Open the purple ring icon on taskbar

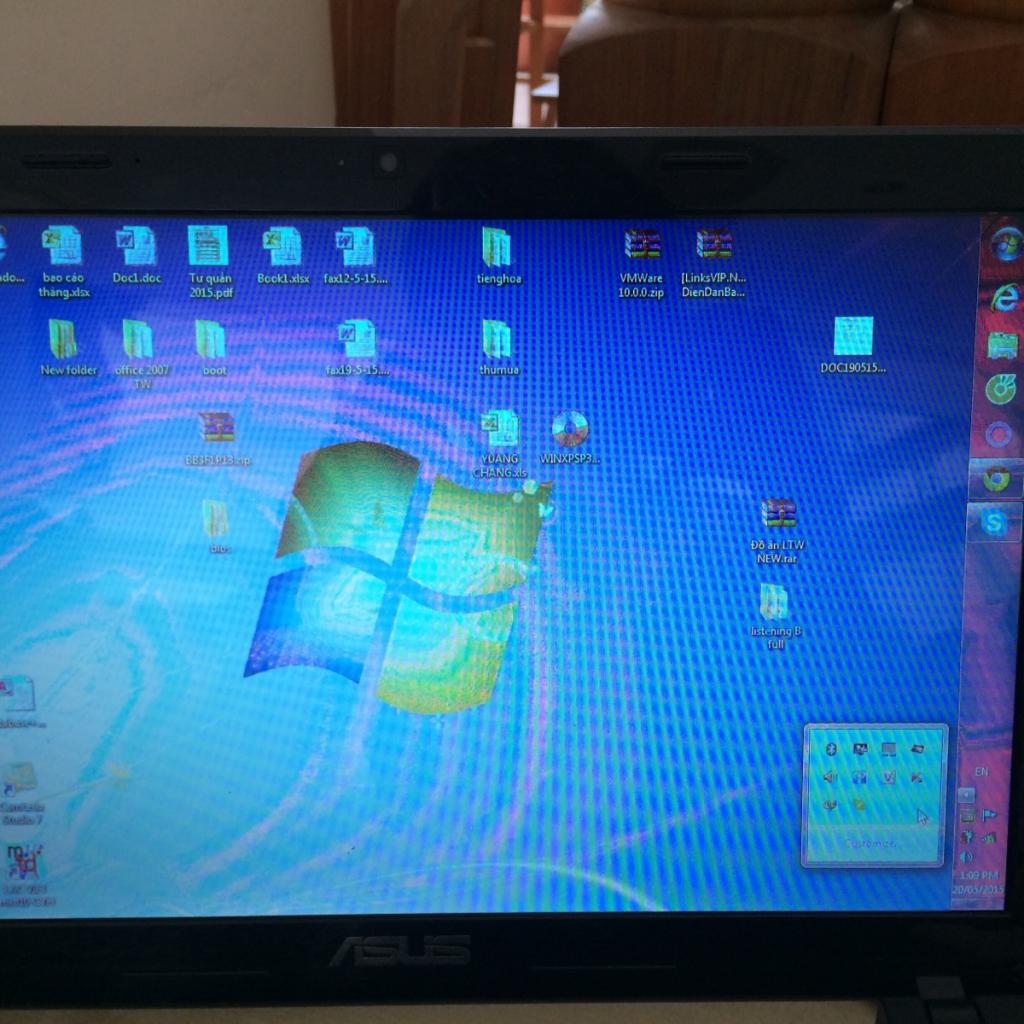998,434
